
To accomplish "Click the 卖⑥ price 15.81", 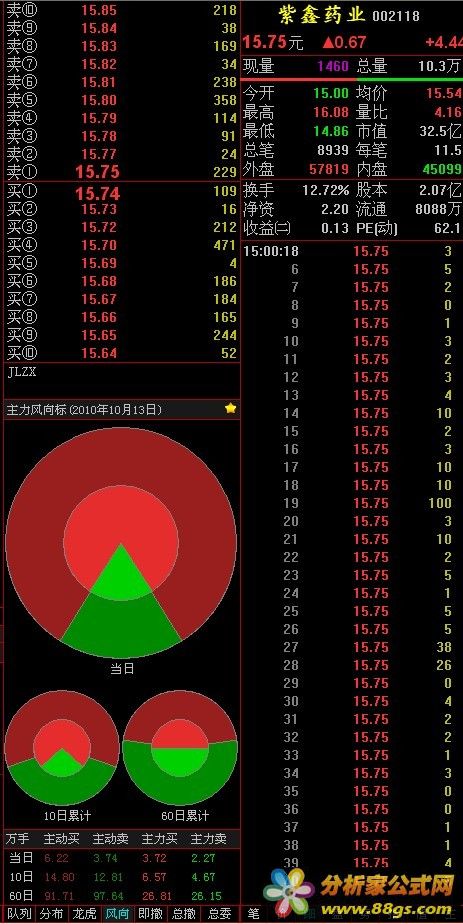I will click(x=99, y=82).
